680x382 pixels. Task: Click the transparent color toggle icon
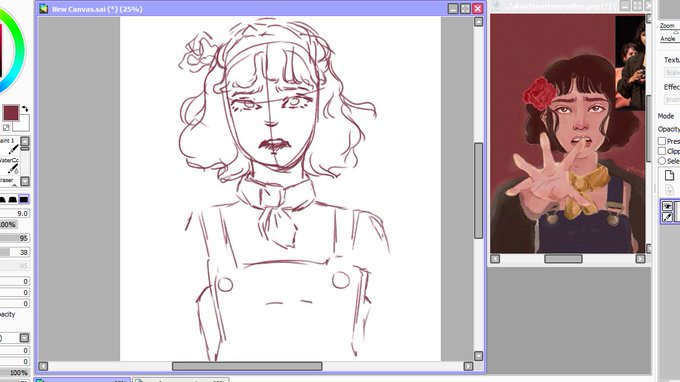(x=6, y=127)
